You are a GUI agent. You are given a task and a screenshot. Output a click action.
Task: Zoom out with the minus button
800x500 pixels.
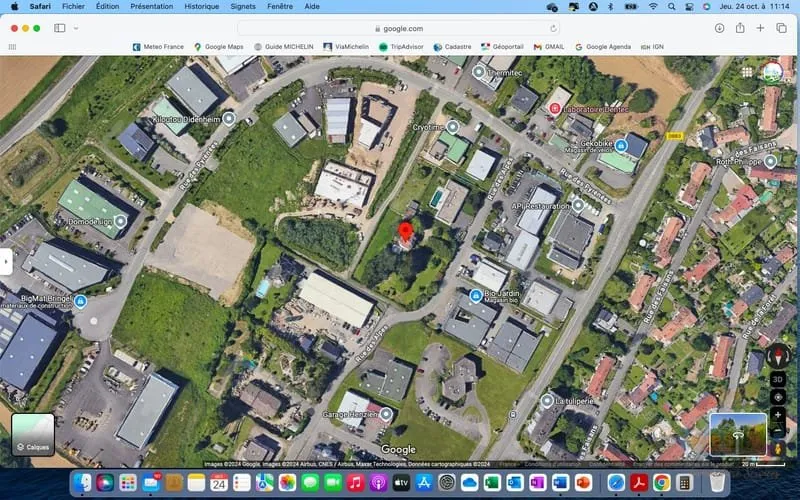(778, 431)
